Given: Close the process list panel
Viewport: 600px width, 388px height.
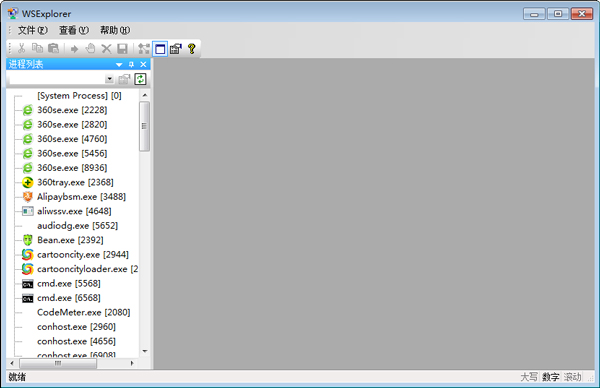Looking at the screenshot, I should point(143,64).
